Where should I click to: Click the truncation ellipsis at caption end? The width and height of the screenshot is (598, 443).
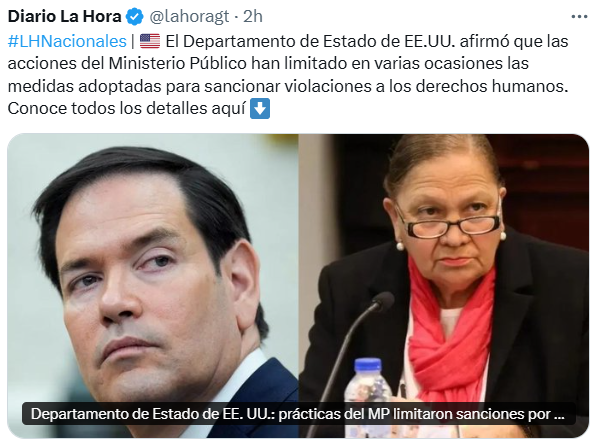coord(559,414)
